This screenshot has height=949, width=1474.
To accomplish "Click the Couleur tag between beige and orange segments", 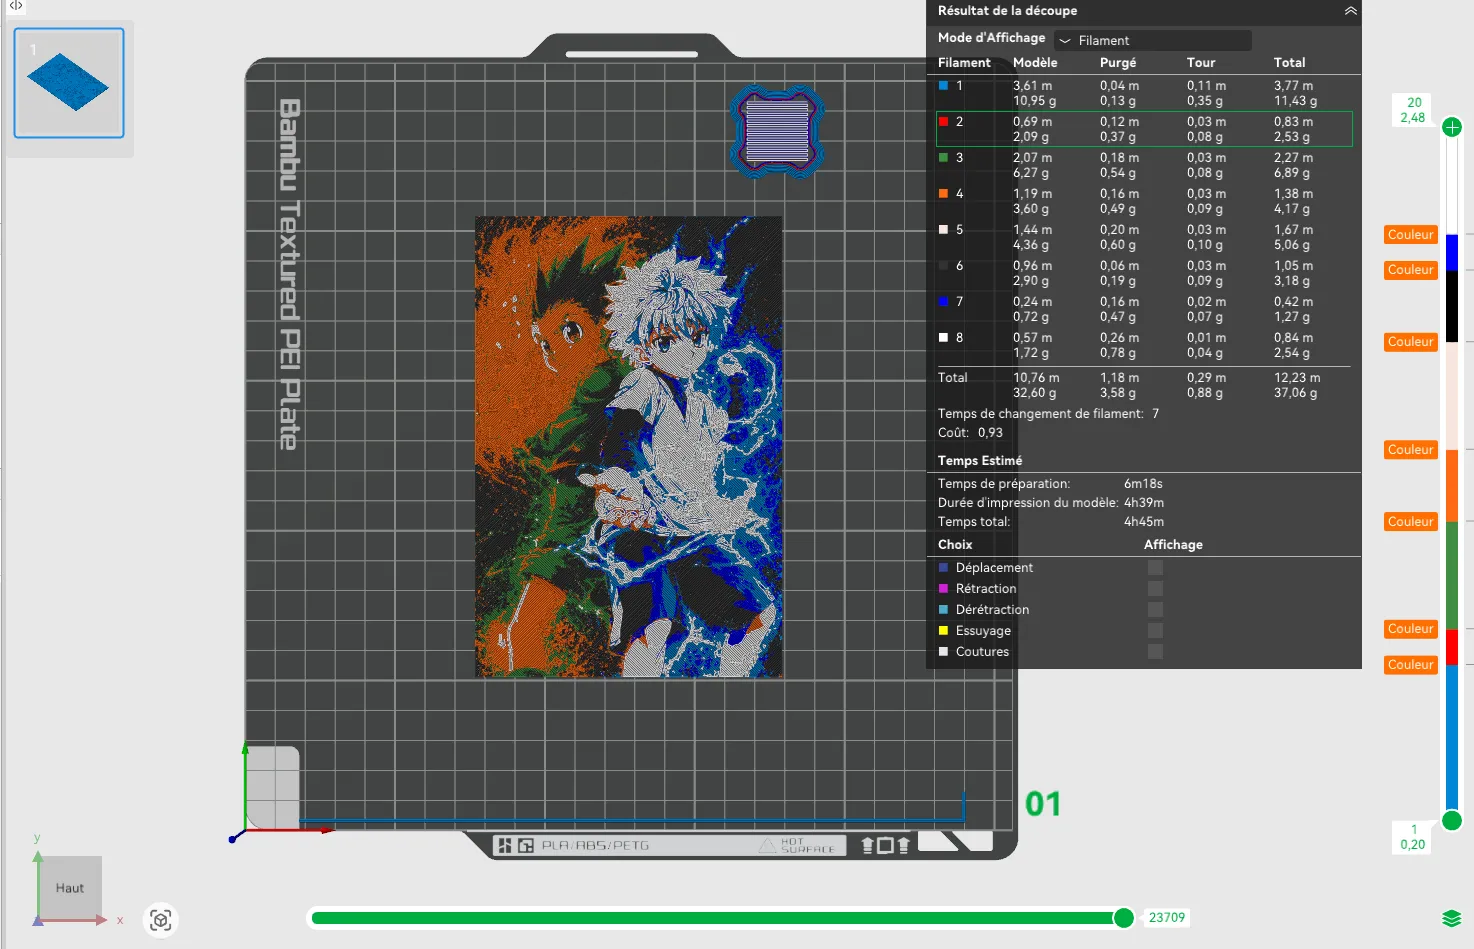I will (x=1411, y=450).
